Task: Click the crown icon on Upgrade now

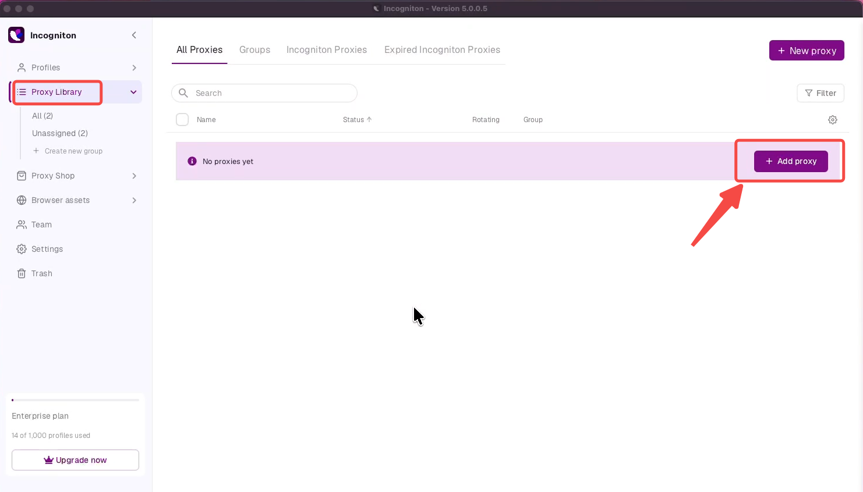Action: pyautogui.click(x=48, y=460)
